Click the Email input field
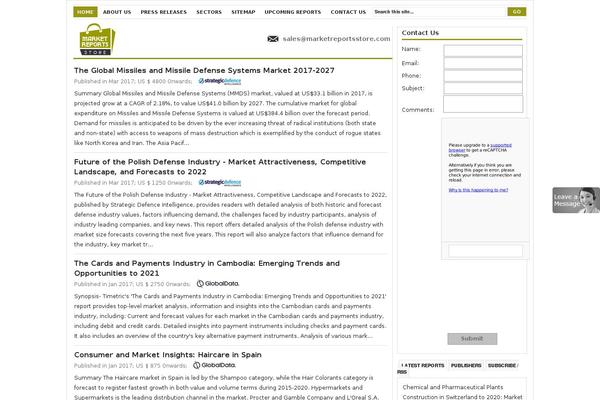600x400 pixels. pos(483,63)
